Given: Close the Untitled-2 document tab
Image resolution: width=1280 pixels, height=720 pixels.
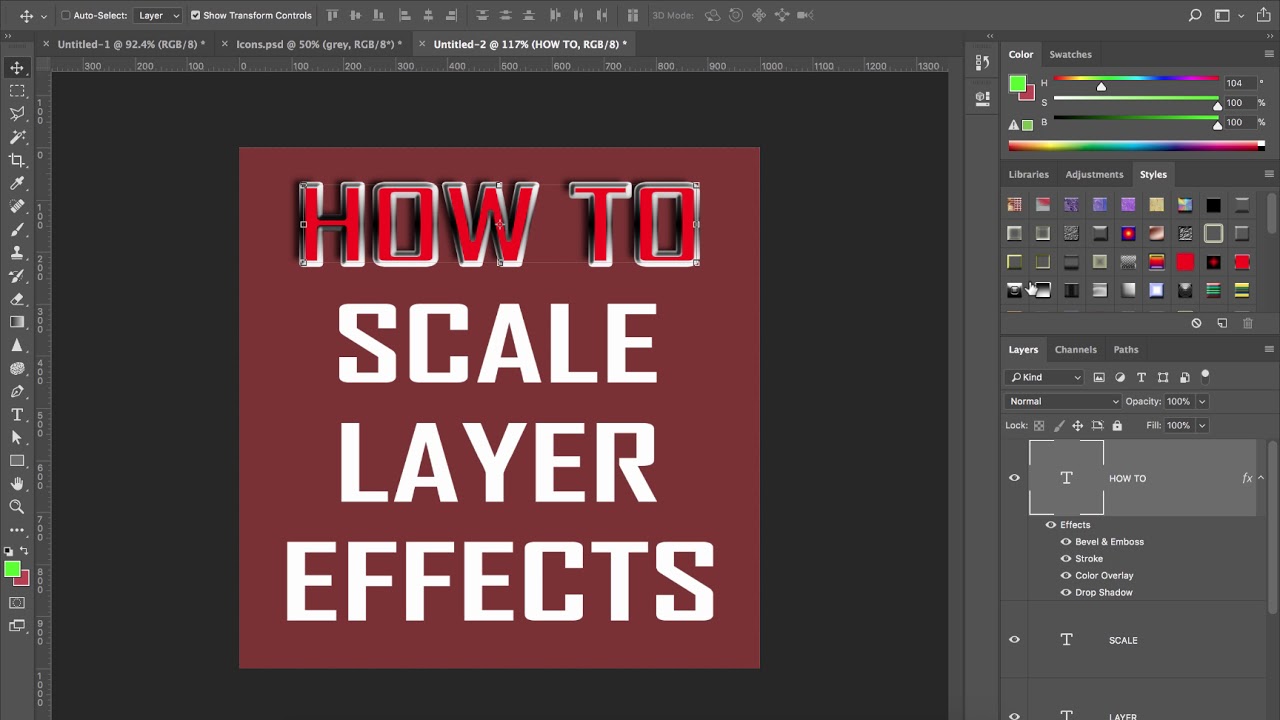Looking at the screenshot, I should [422, 44].
